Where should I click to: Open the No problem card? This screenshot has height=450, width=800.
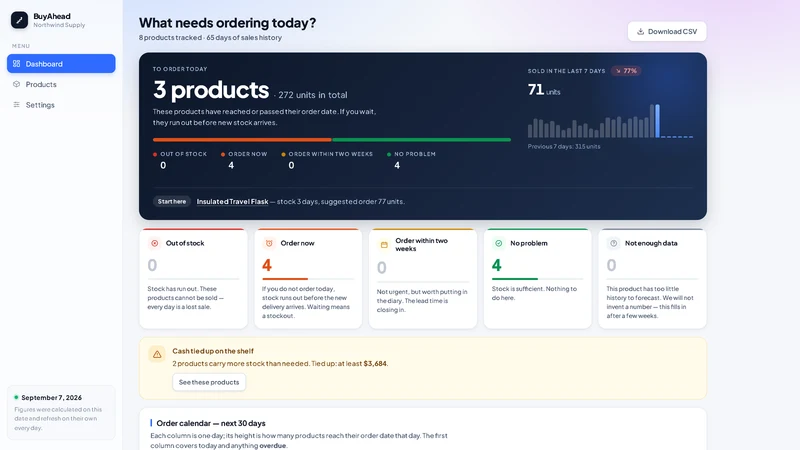(x=538, y=278)
